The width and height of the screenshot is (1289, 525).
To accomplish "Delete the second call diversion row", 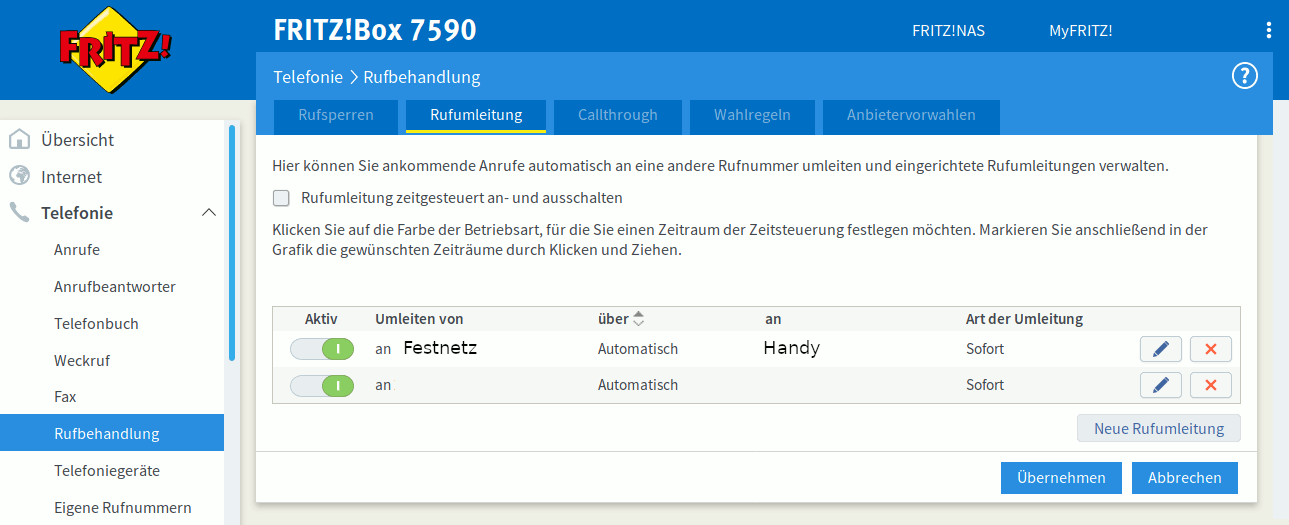I will tap(1210, 385).
